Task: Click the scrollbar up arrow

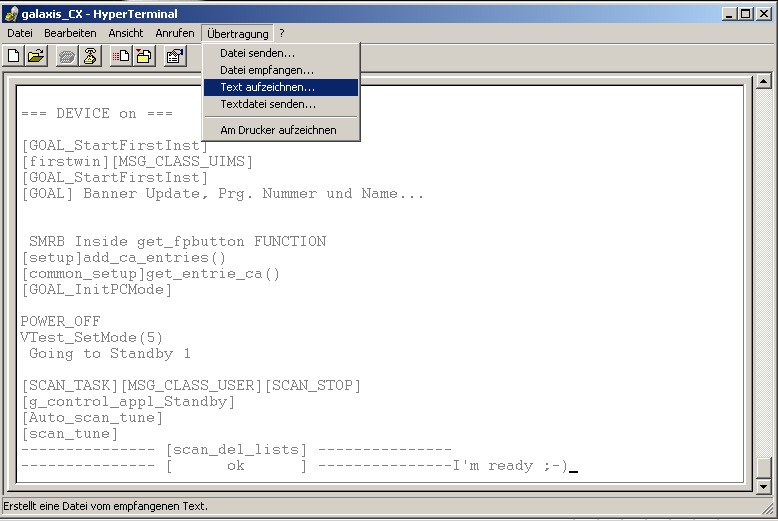Action: (x=763, y=81)
